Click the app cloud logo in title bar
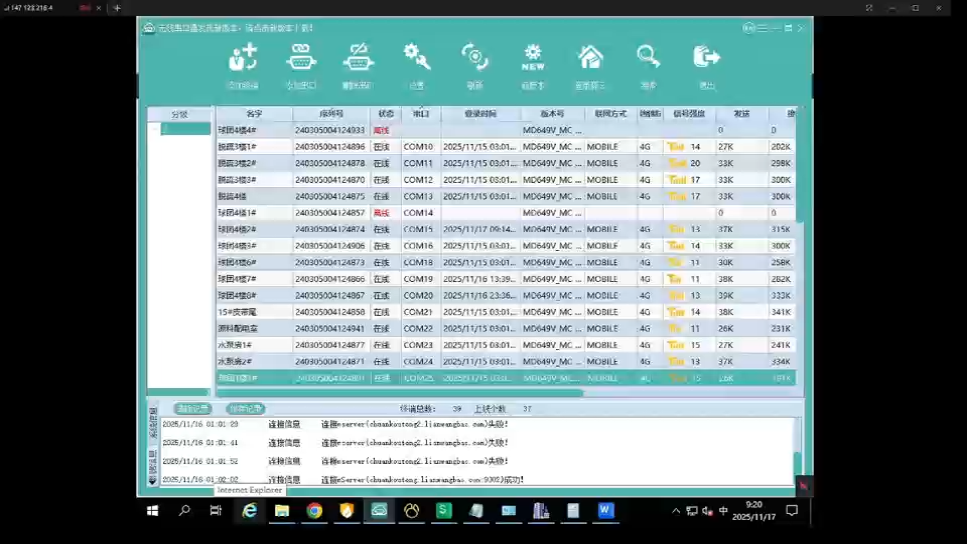Viewport: 967px width, 544px height. pos(149,28)
